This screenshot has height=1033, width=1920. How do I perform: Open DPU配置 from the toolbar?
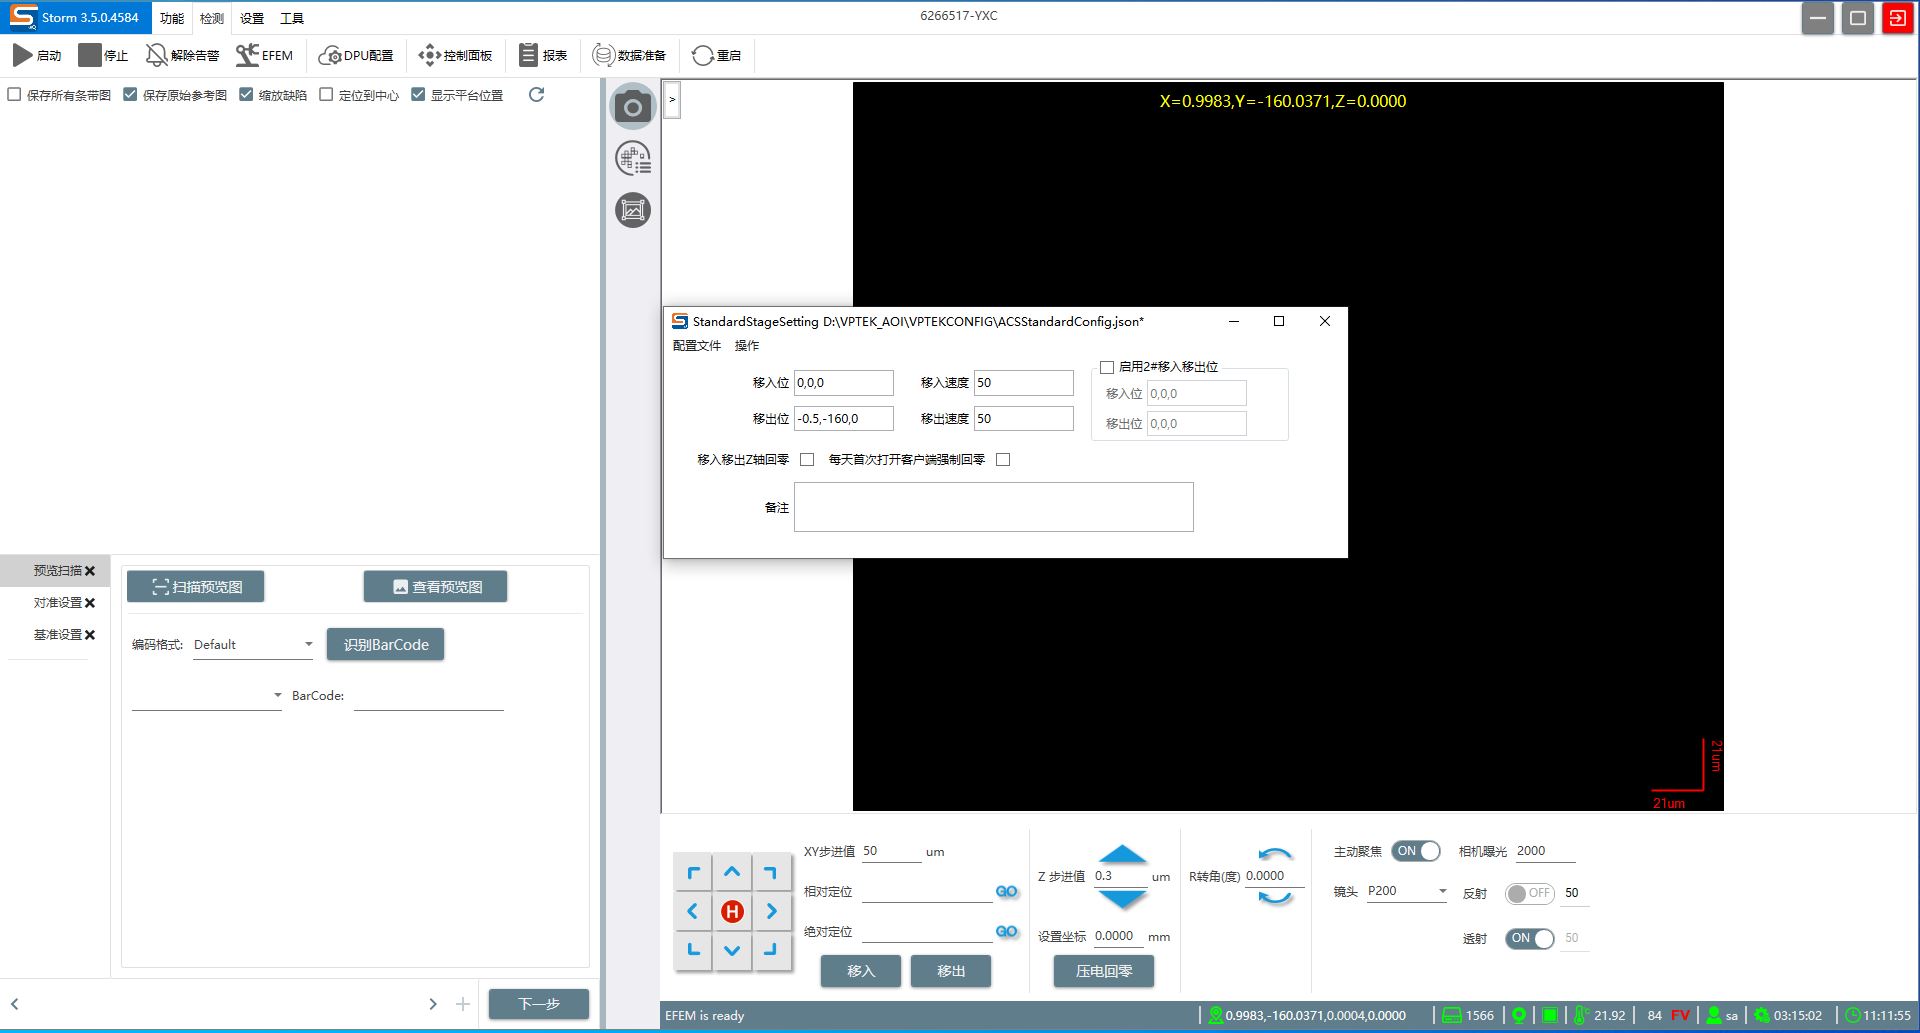(356, 55)
